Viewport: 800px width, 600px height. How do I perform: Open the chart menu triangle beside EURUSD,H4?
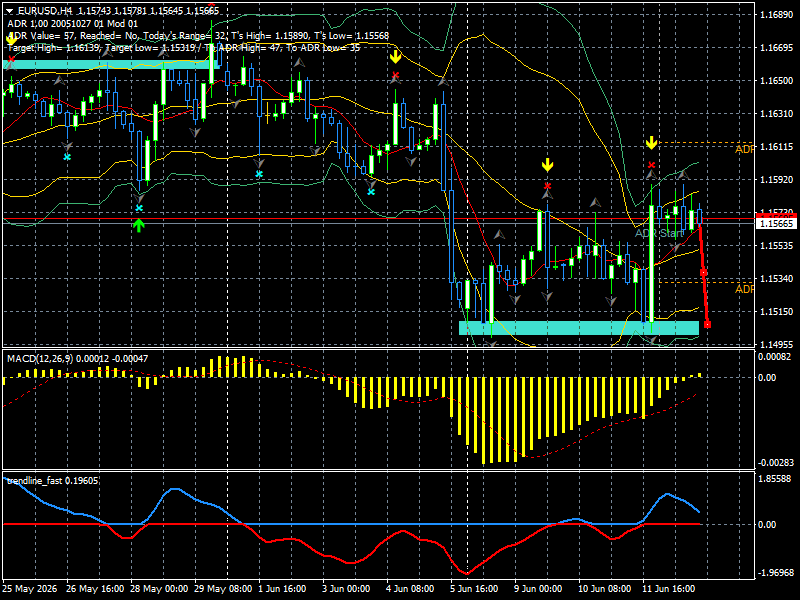click(x=9, y=11)
